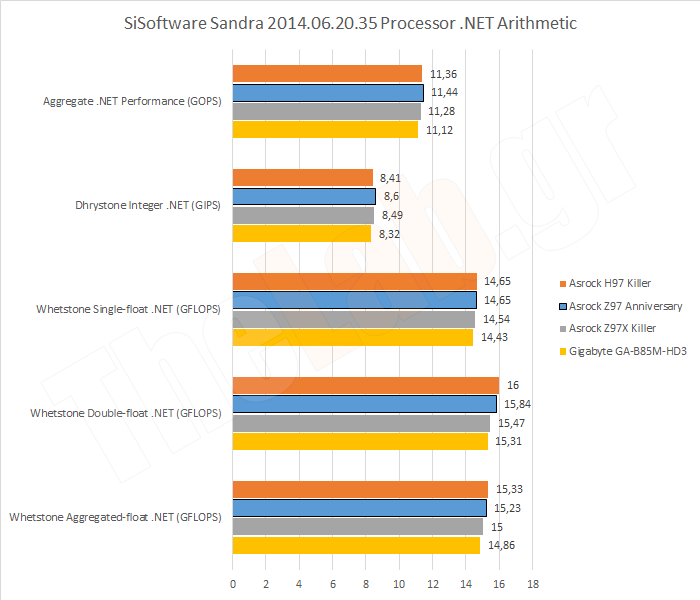Select the blue bar valued 15,84
Screen dimensions: 700x600
[x=364, y=404]
